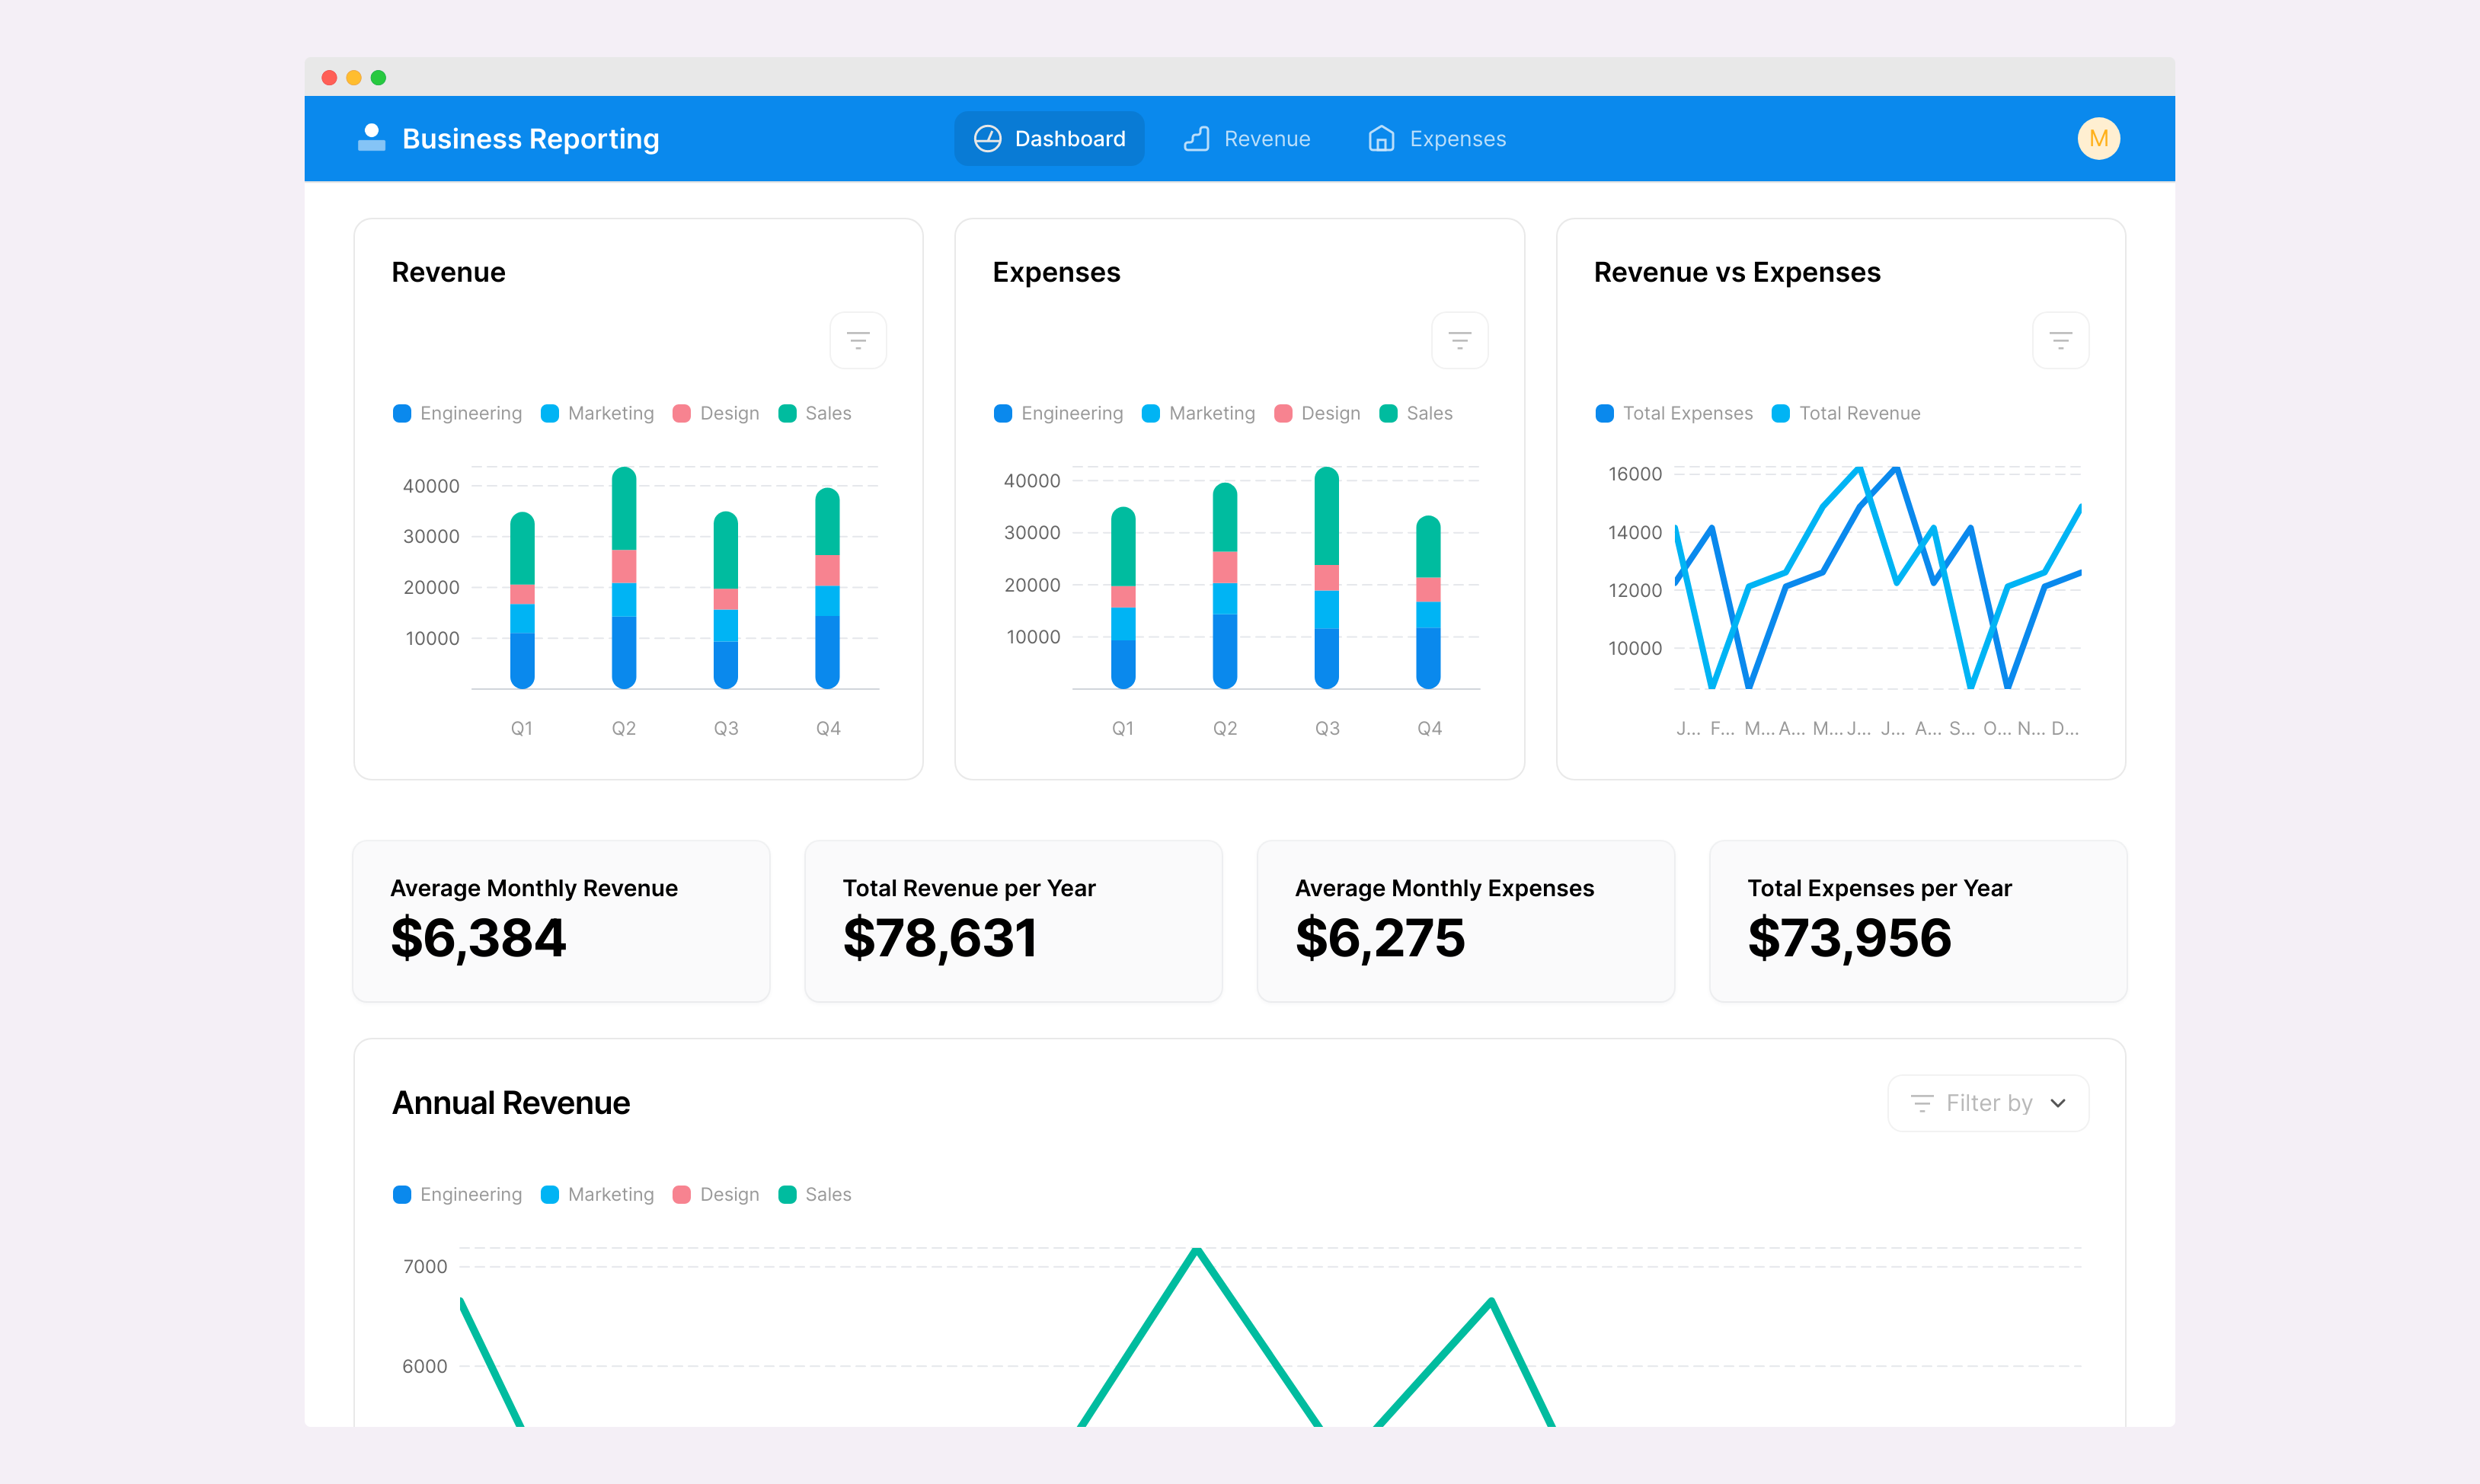The height and width of the screenshot is (1484, 2480).
Task: Toggle Design series in Revenue chart legend
Action: 716,413
